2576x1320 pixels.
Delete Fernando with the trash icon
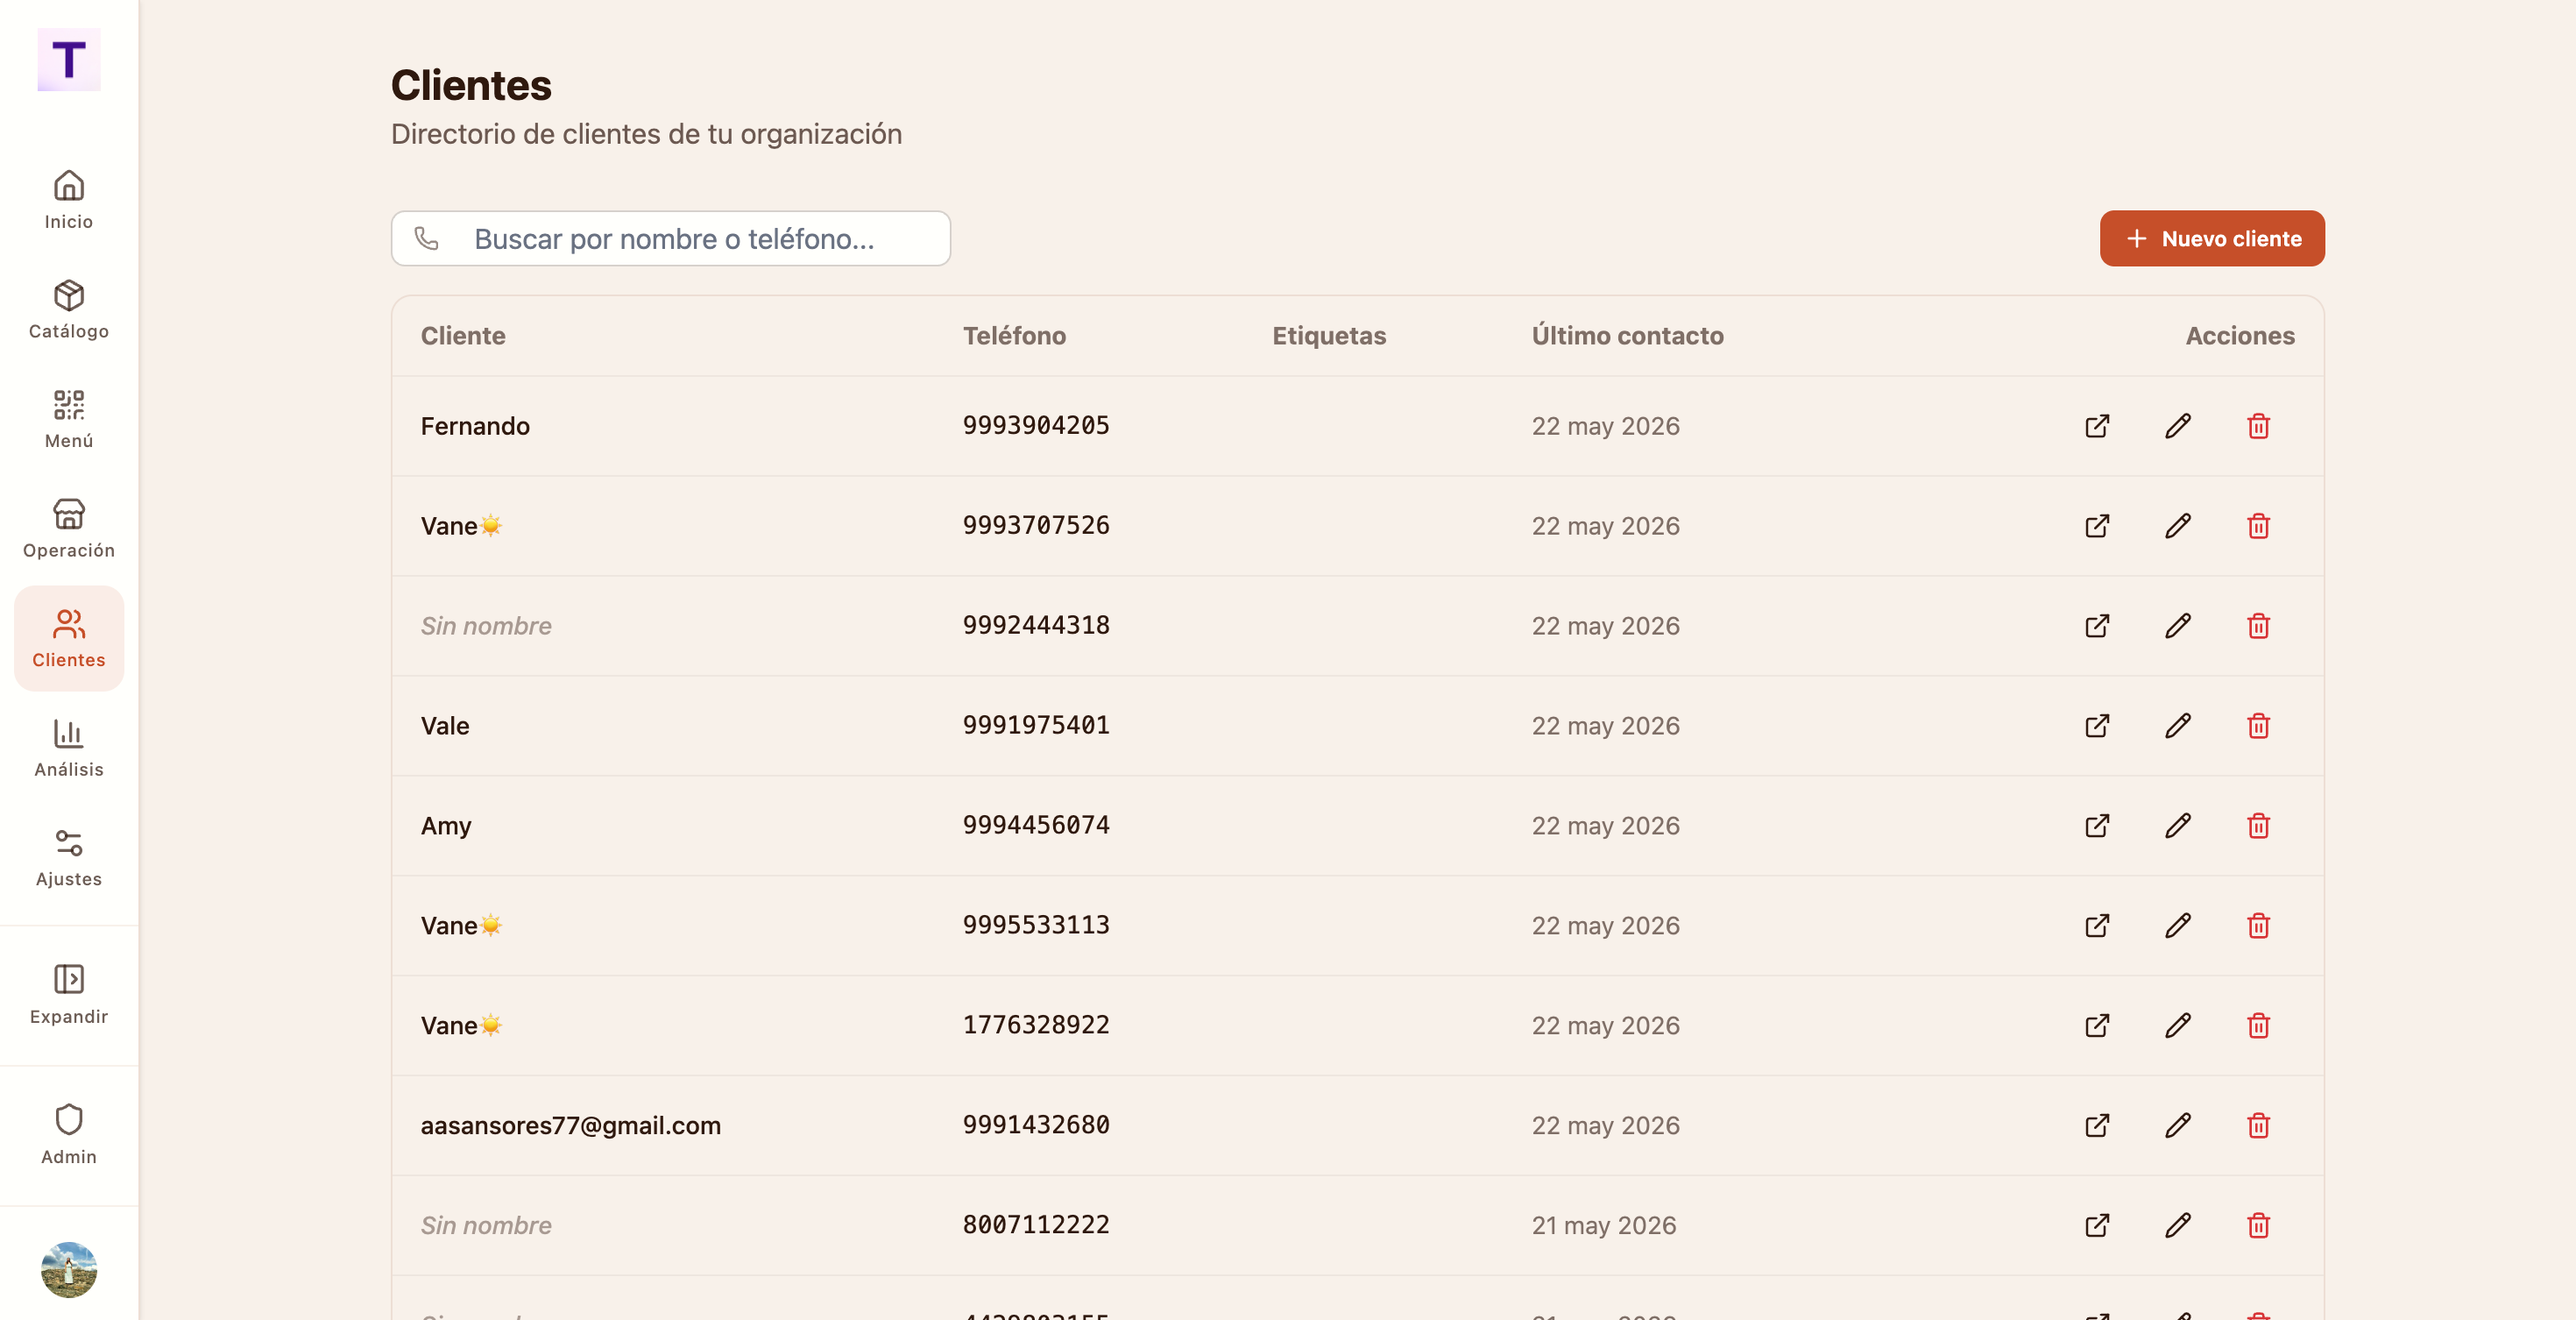click(x=2258, y=426)
